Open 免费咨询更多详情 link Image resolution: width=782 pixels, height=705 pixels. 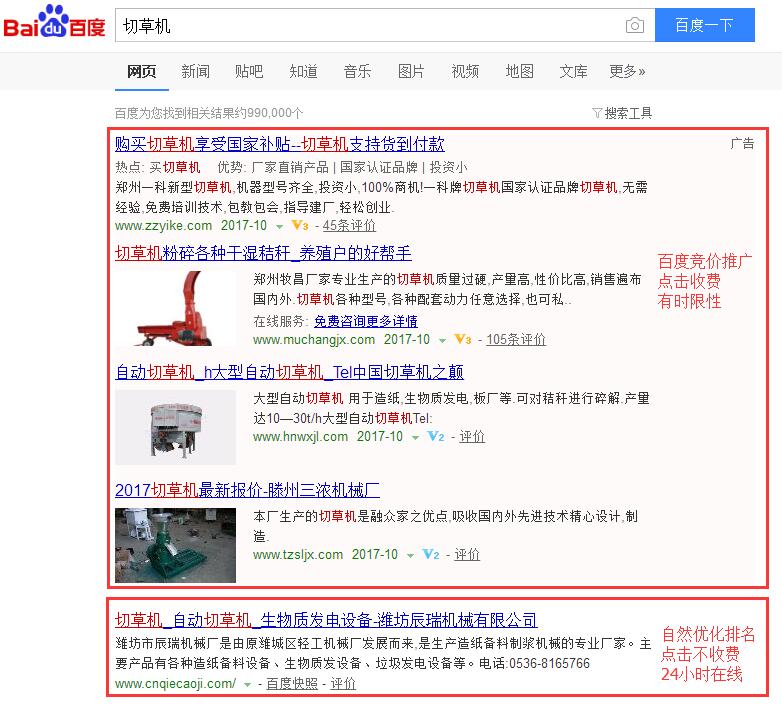[366, 321]
